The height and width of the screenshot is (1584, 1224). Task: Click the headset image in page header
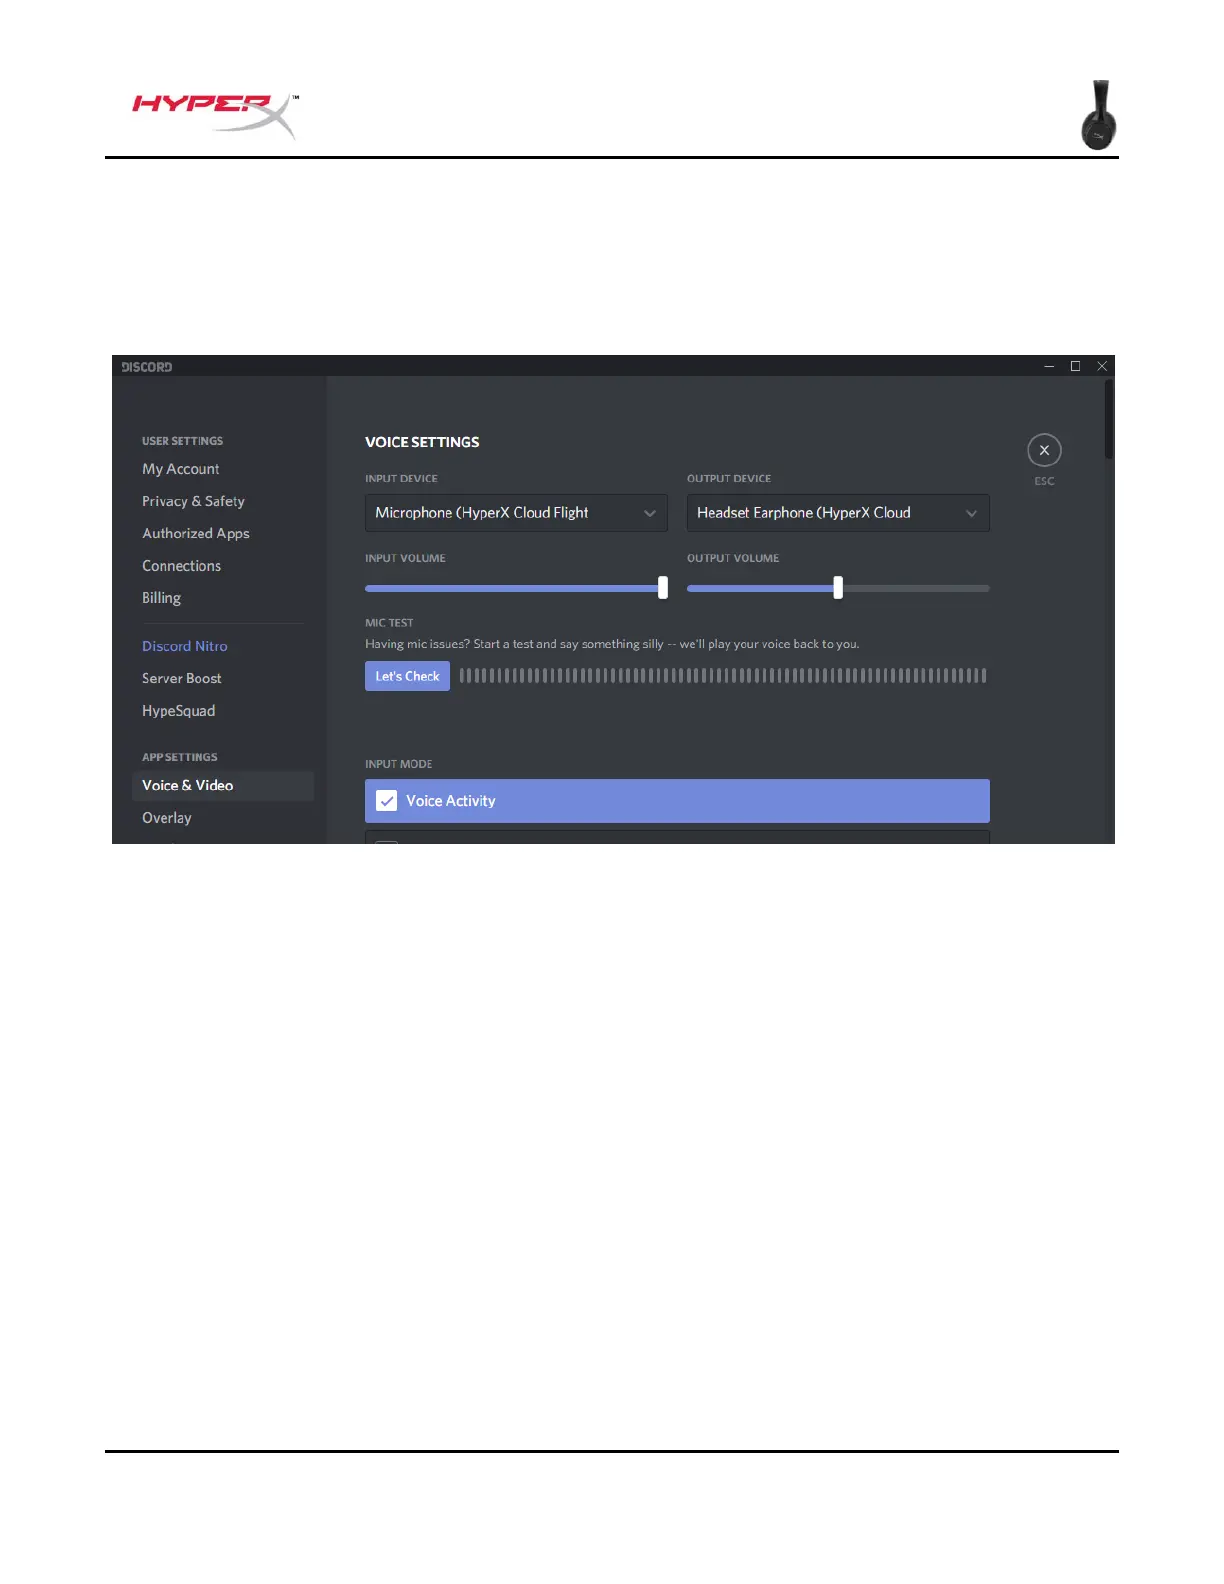[x=1099, y=115]
